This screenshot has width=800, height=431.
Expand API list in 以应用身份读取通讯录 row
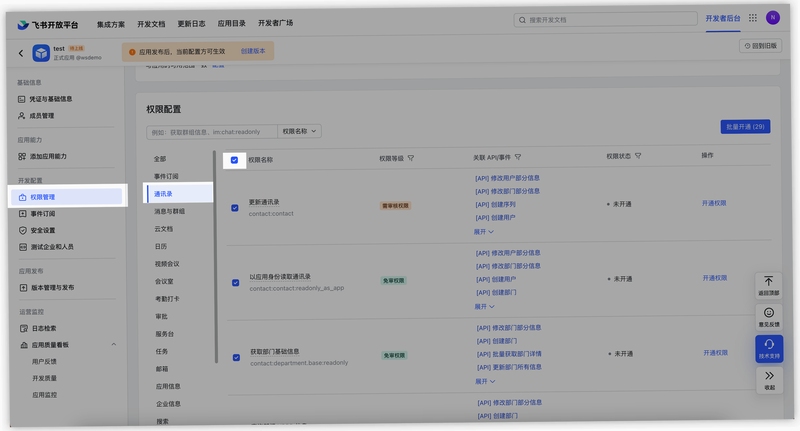click(485, 307)
